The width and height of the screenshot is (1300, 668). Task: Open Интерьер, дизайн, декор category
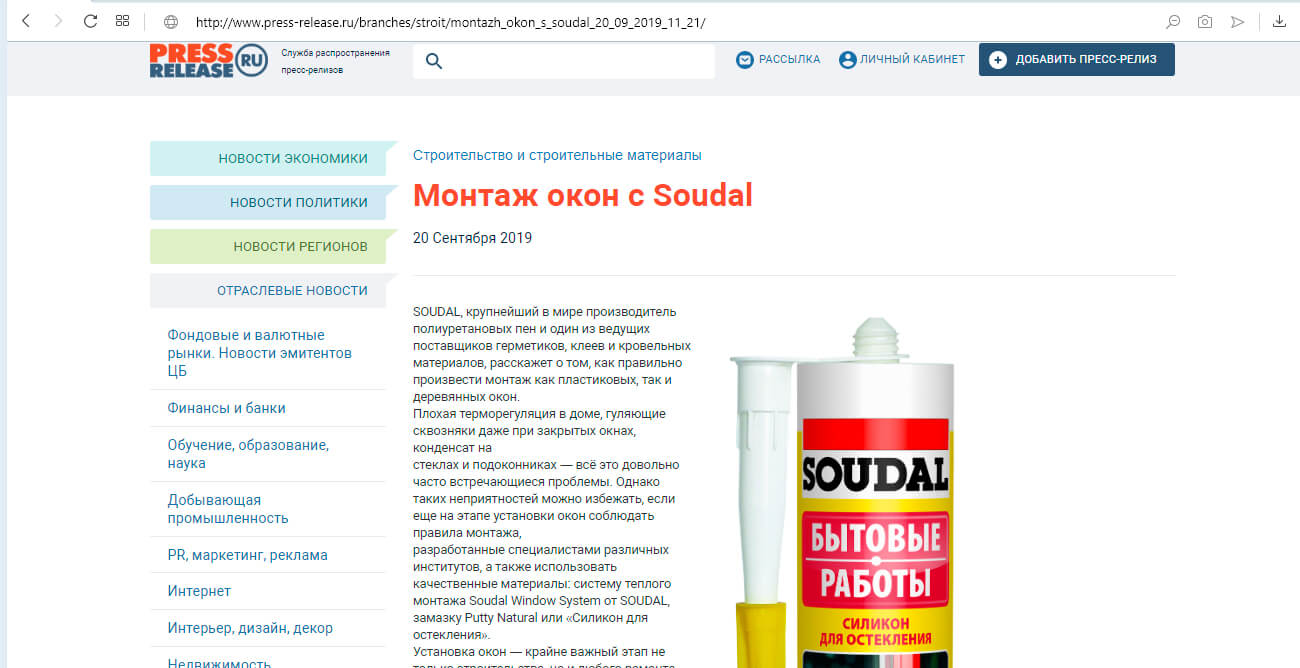(250, 628)
